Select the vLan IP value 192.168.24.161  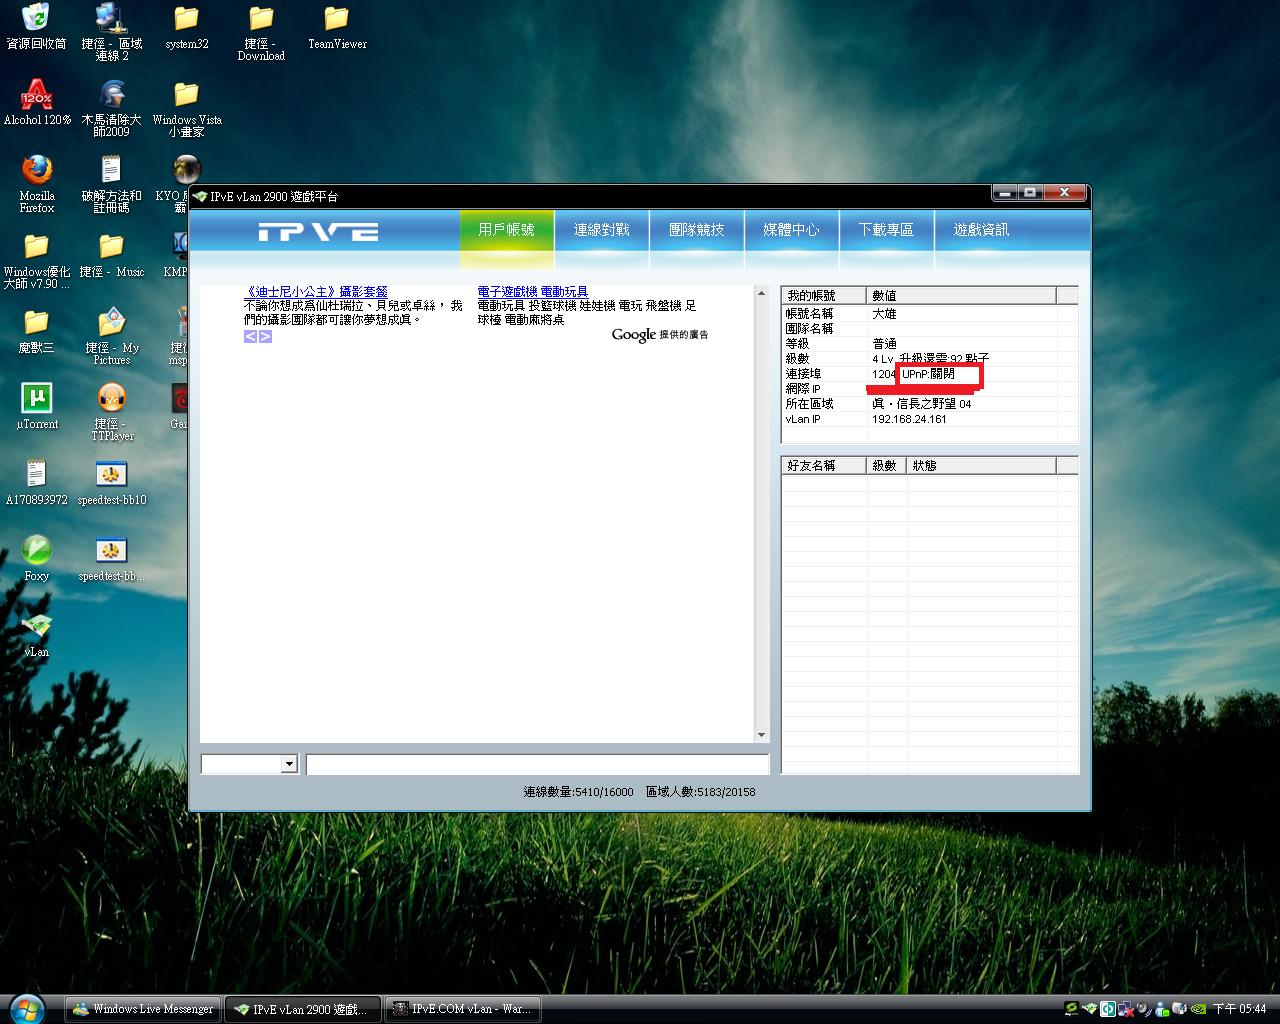pyautogui.click(x=909, y=419)
